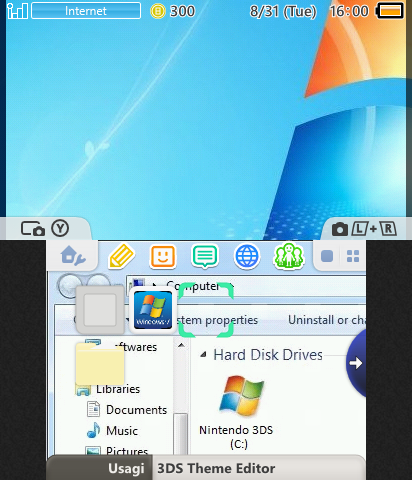
Task: Open the Home Menu Settings wrench icon
Action: click(73, 256)
